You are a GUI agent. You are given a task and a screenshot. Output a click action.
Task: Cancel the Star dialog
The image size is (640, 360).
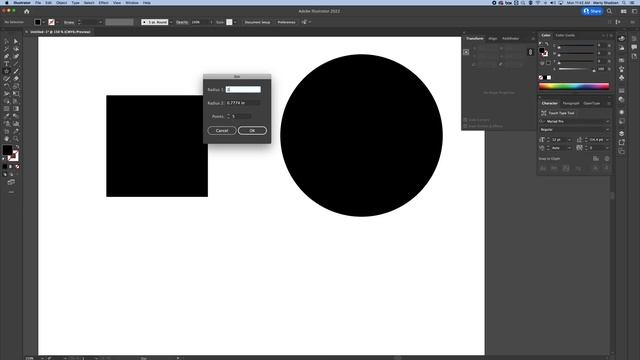[x=222, y=131]
